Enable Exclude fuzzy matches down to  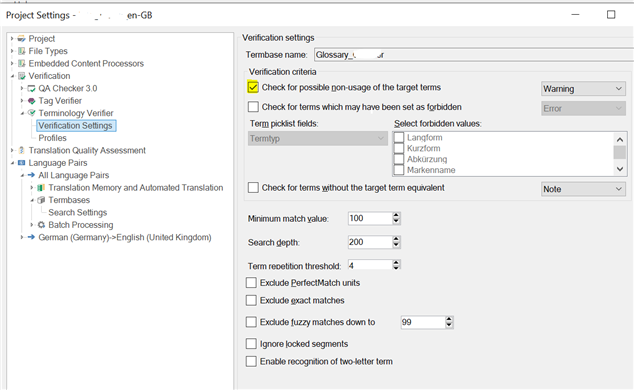(x=251, y=322)
